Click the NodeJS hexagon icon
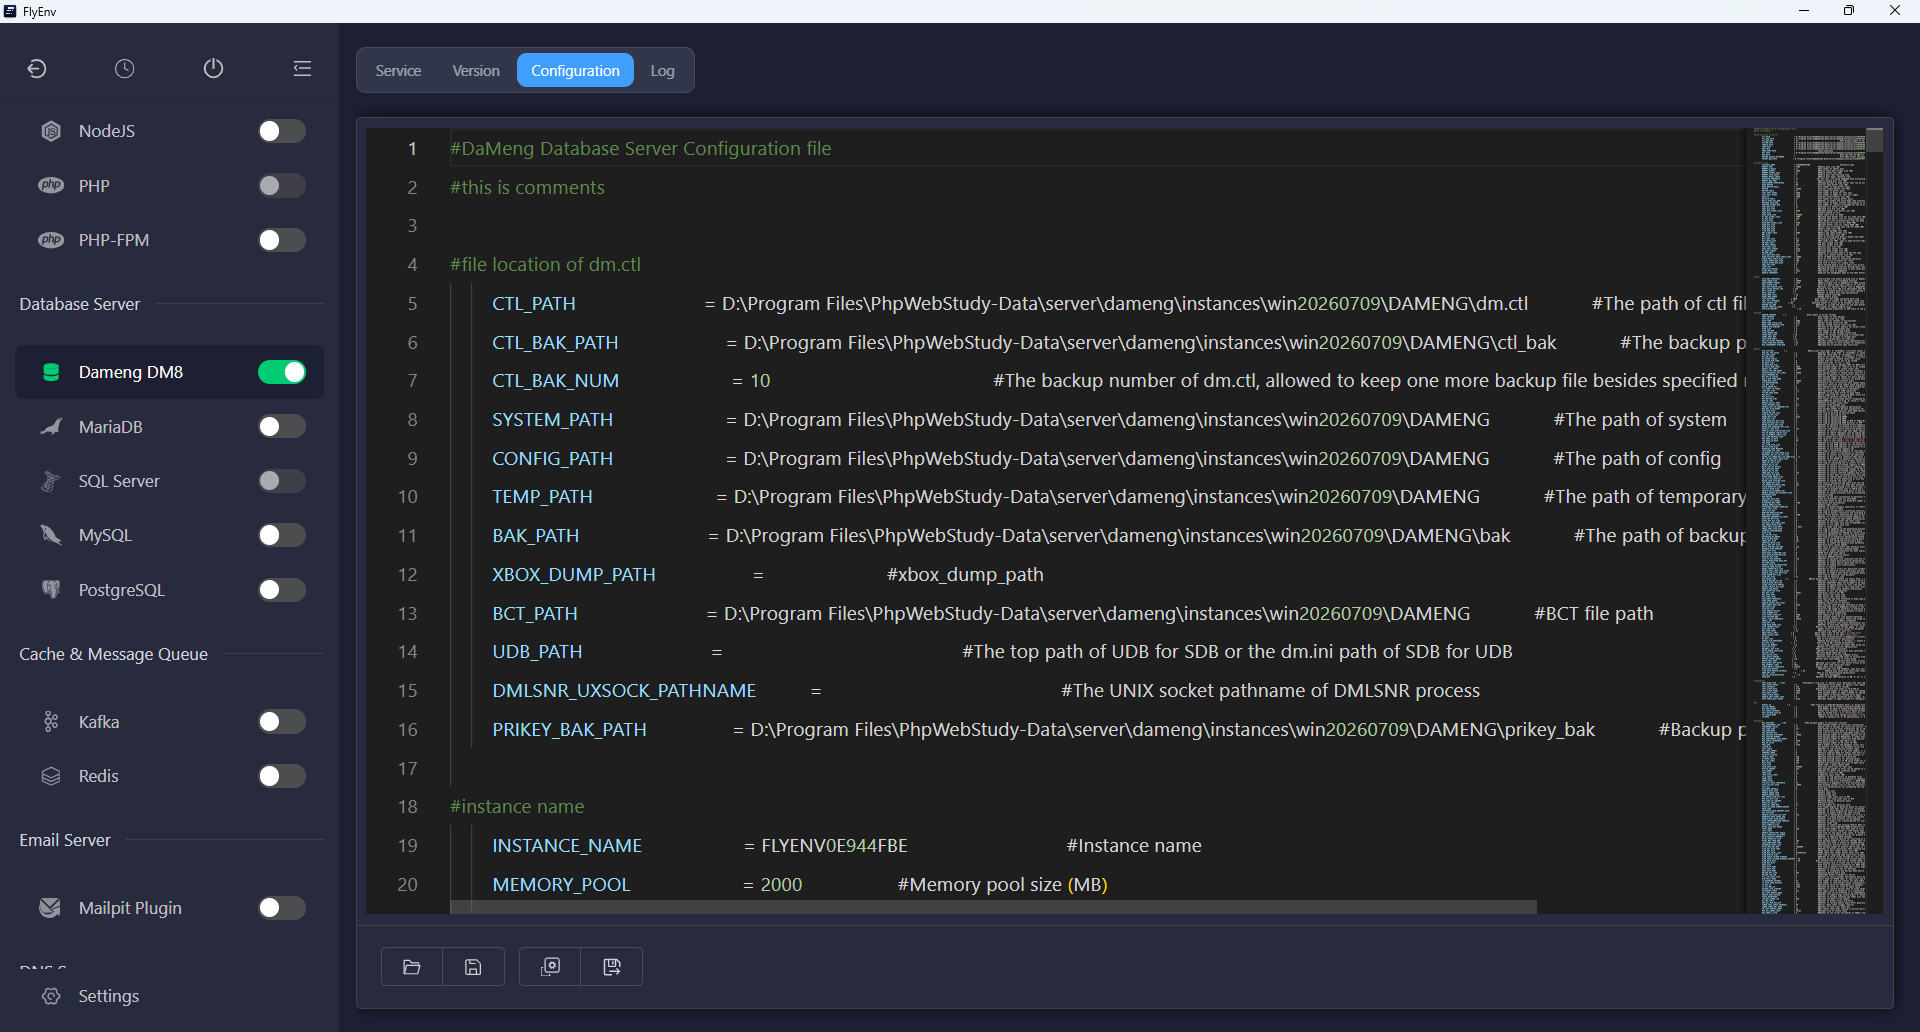This screenshot has width=1920, height=1032. [x=51, y=131]
